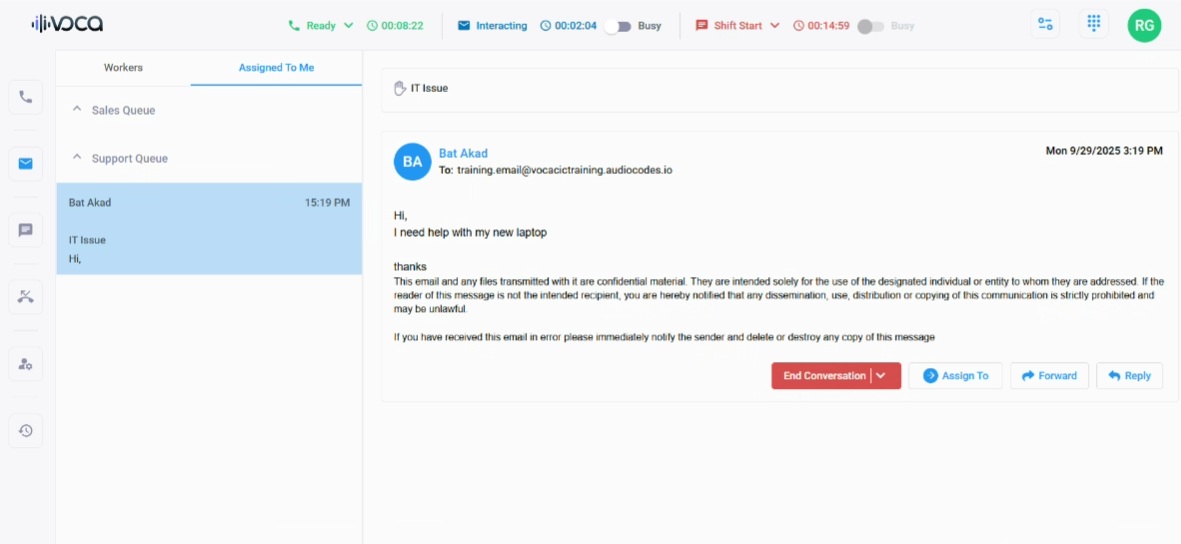1181x544 pixels.
Task: Click the RG user avatar
Action: tap(1144, 25)
